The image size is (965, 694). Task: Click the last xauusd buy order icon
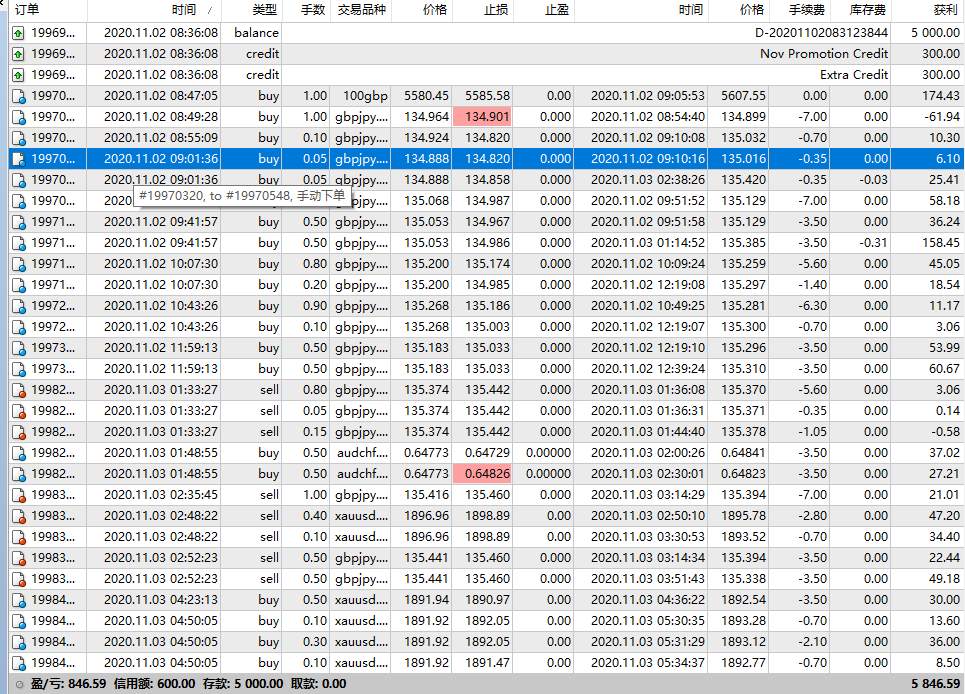coord(18,663)
